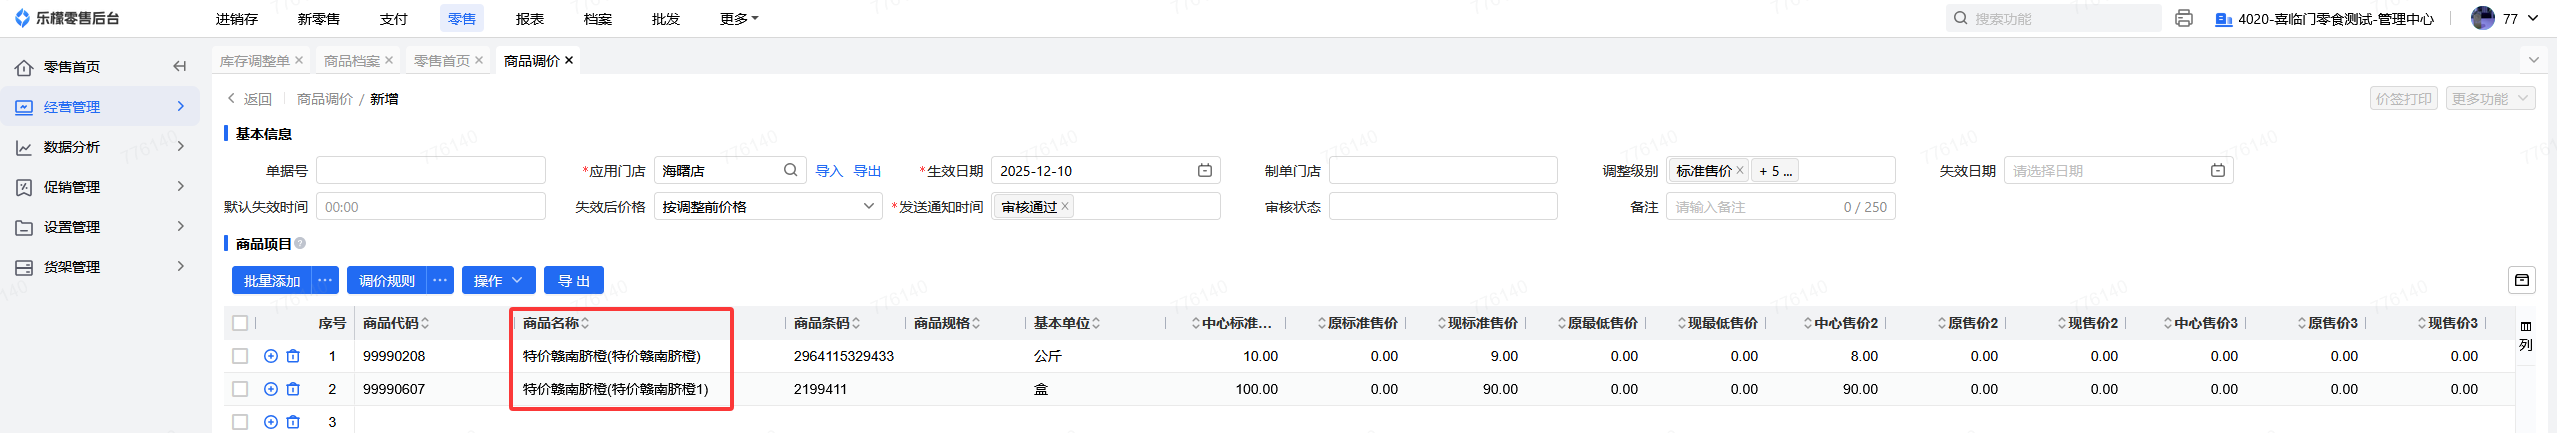
Task: Open the 失效后价格 dropdown
Action: coord(767,207)
